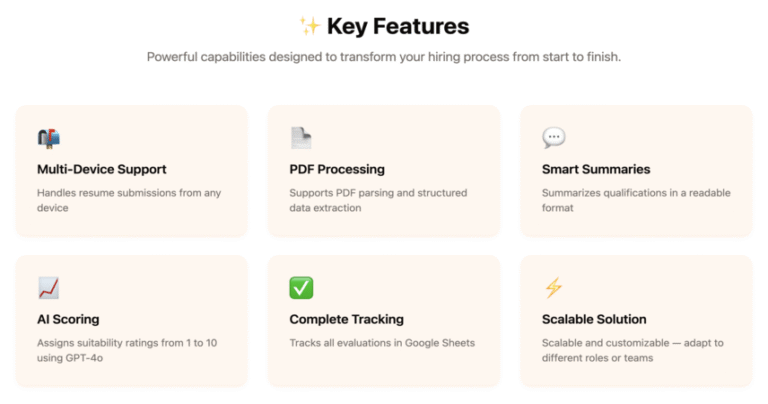768x404 pixels.
Task: Click 'Handles resume submissions from any device' text
Action: coord(129,200)
